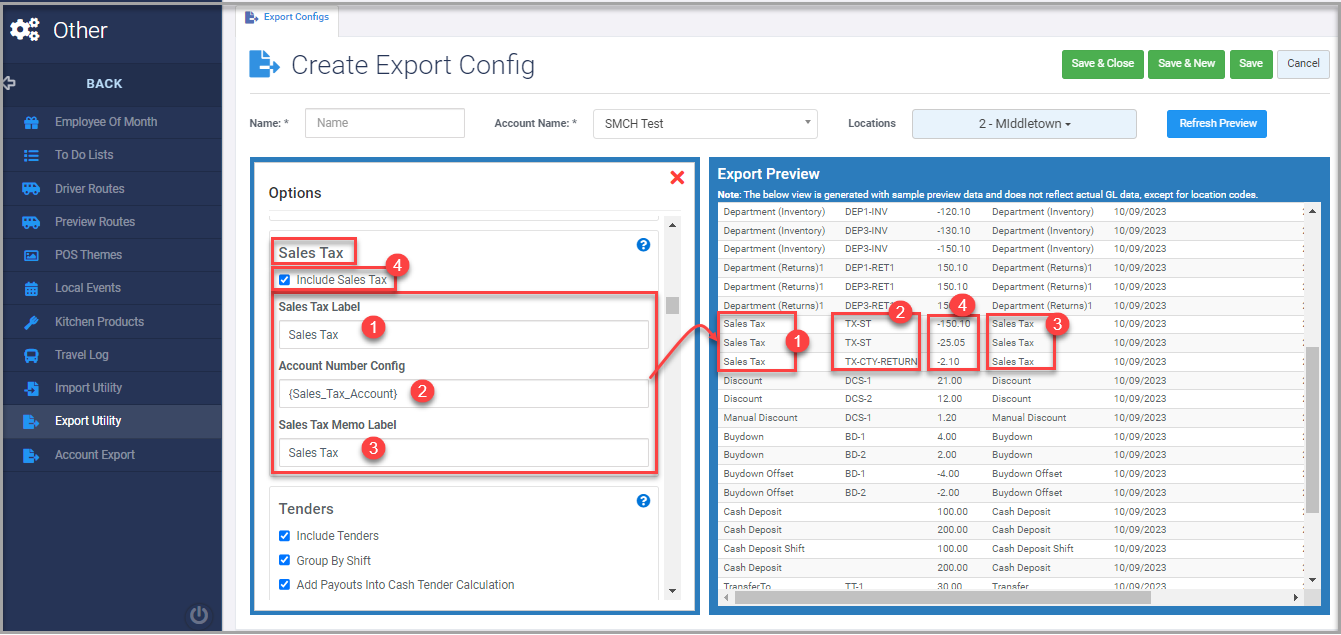Click the POS Themes image icon
1341x635 pixels.
pyautogui.click(x=31, y=255)
